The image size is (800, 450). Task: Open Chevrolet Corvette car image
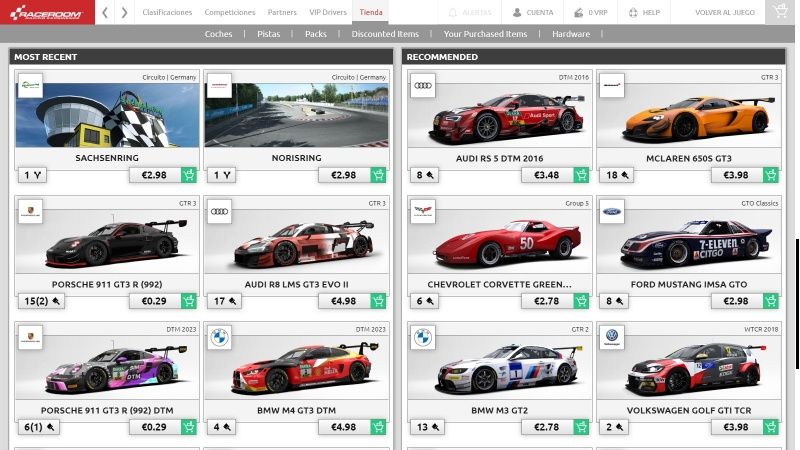tap(499, 241)
